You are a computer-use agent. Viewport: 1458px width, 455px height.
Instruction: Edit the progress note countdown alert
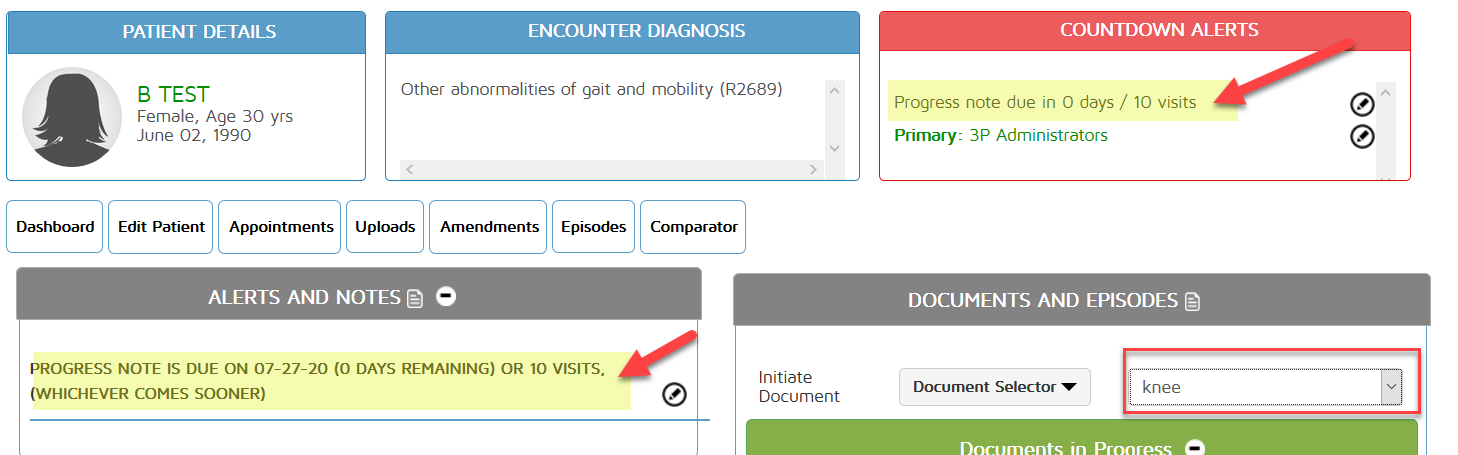1362,104
